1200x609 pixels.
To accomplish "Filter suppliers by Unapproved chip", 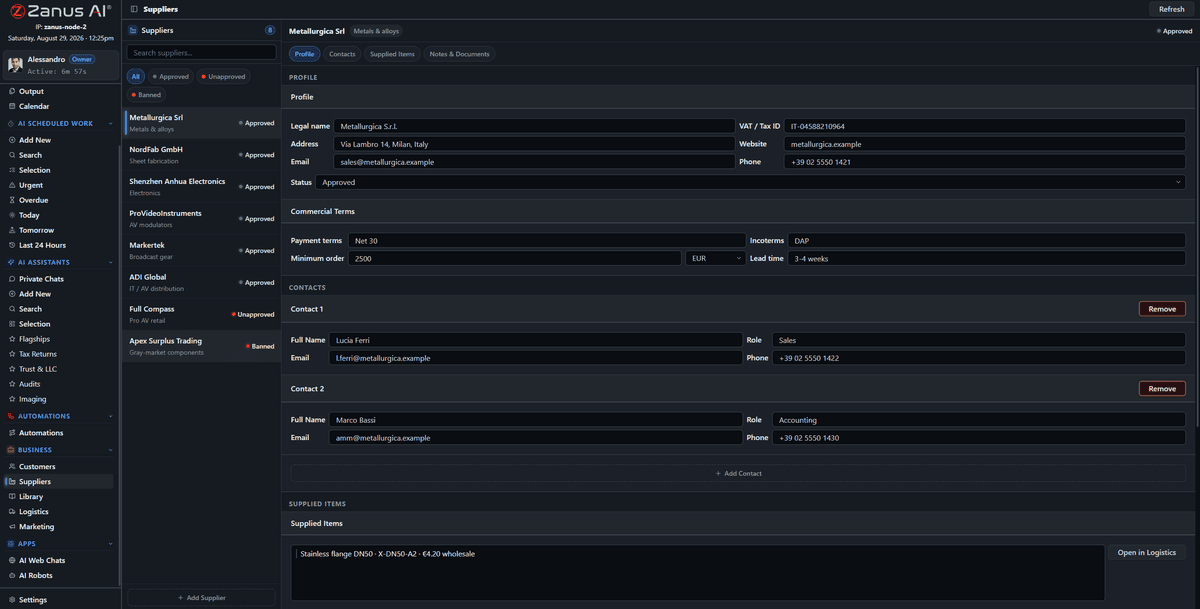I will tap(222, 76).
